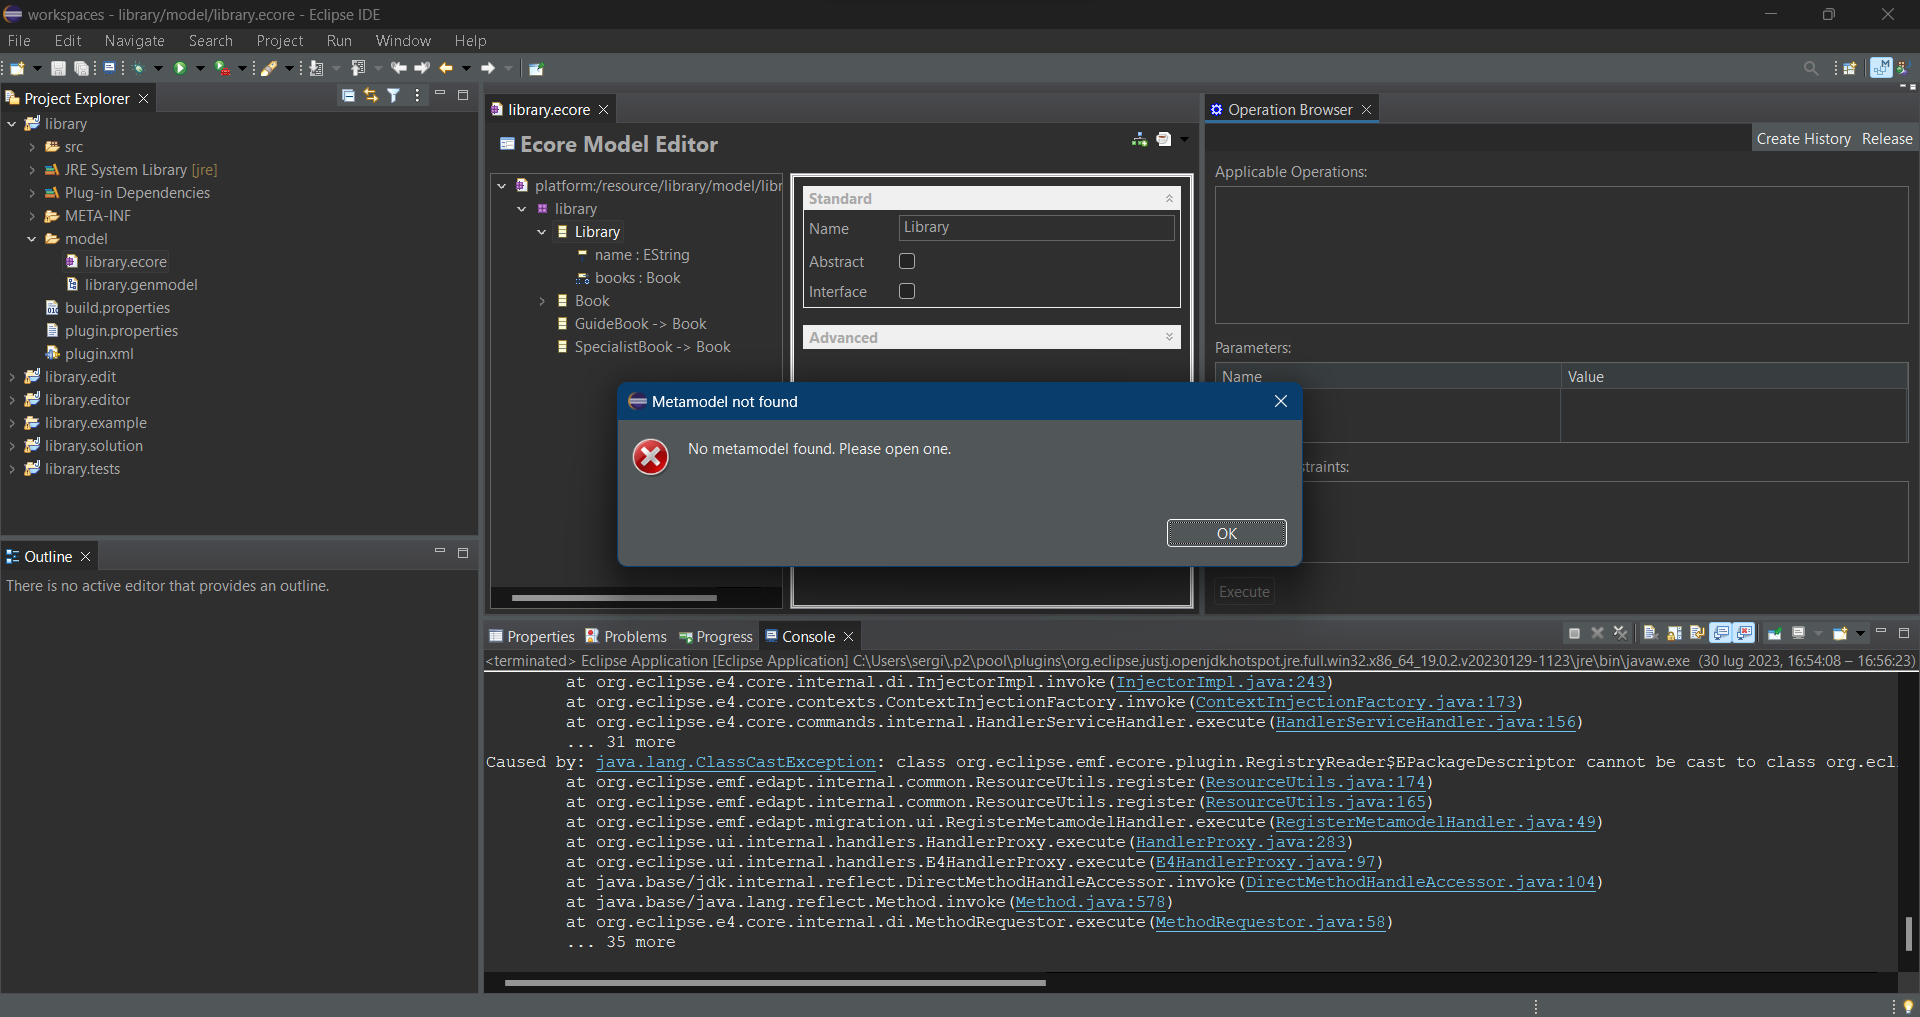This screenshot has height=1017, width=1920.
Task: Click the Back navigation yellow arrow
Action: coord(446,68)
